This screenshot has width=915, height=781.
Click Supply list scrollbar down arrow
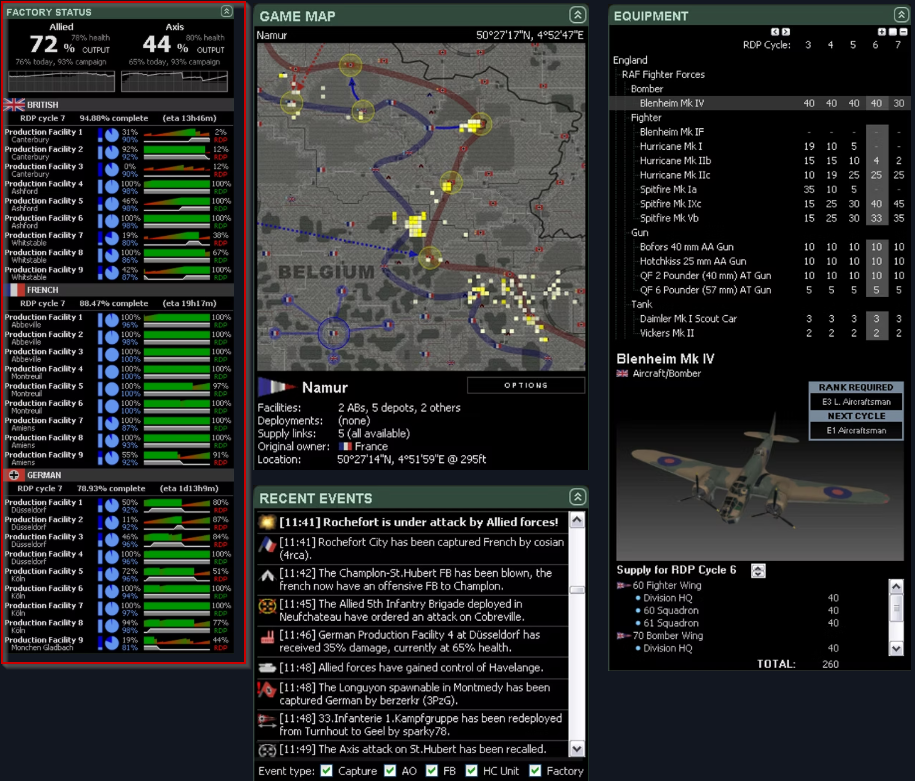click(x=896, y=648)
